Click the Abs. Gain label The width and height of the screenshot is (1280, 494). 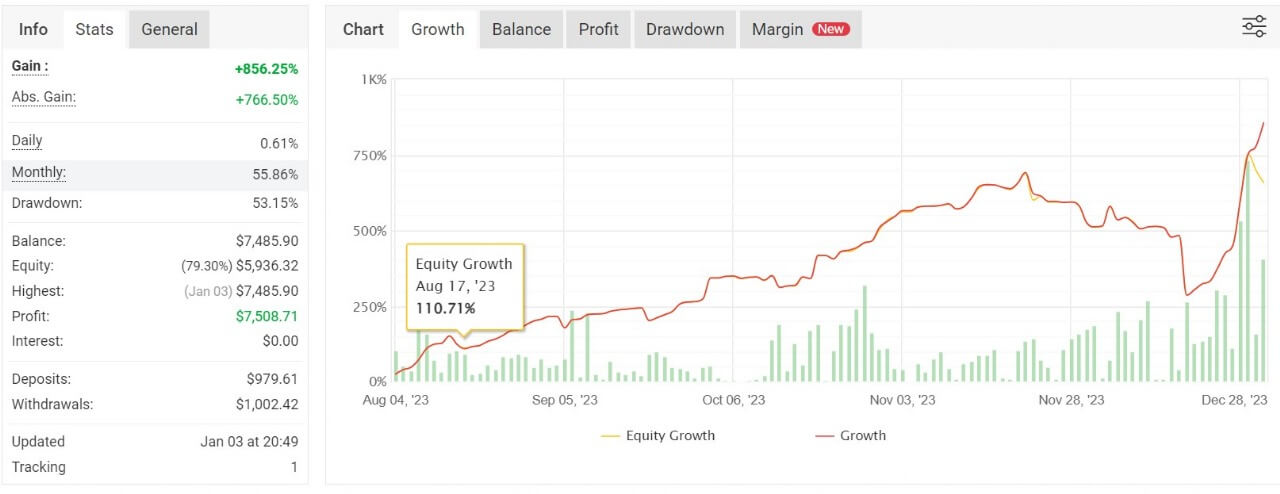coord(44,97)
